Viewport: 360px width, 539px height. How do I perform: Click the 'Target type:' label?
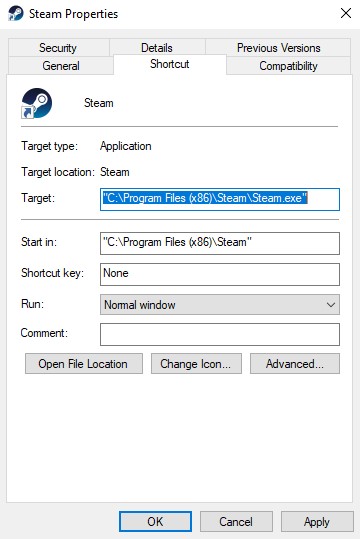[x=50, y=146]
